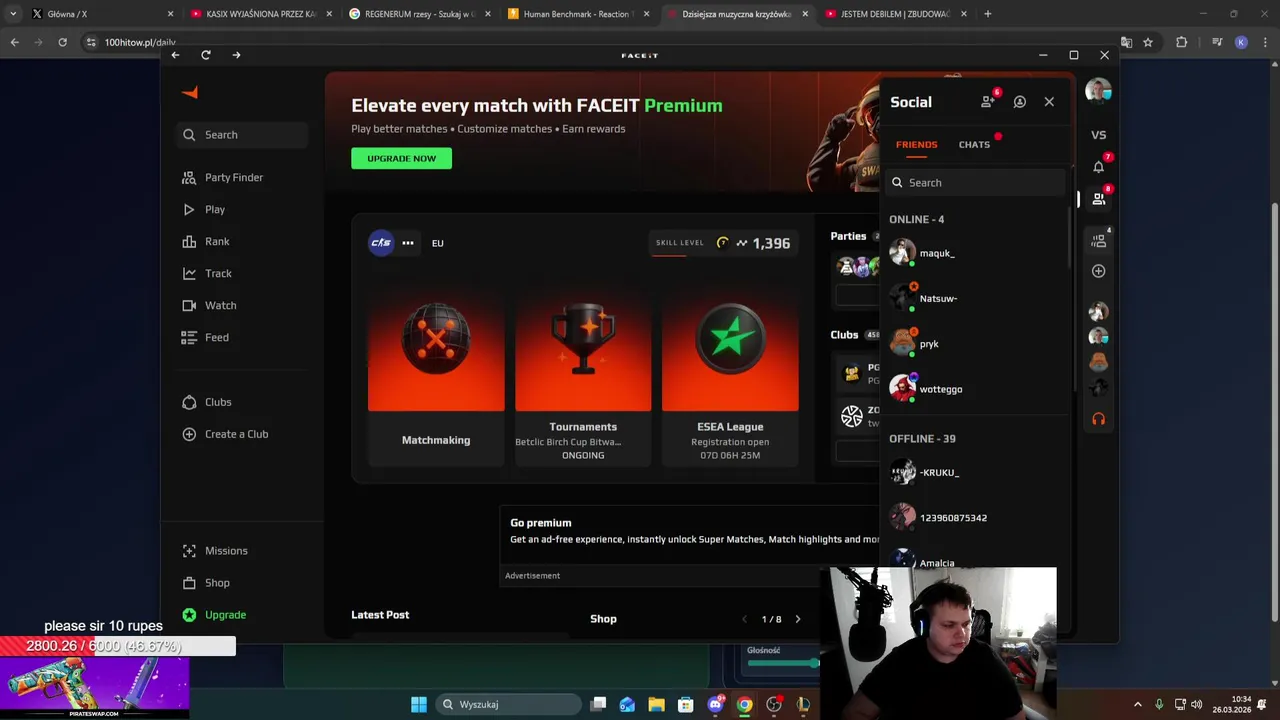Reload the FACEIT app page
The height and width of the screenshot is (720, 1280).
click(x=206, y=55)
